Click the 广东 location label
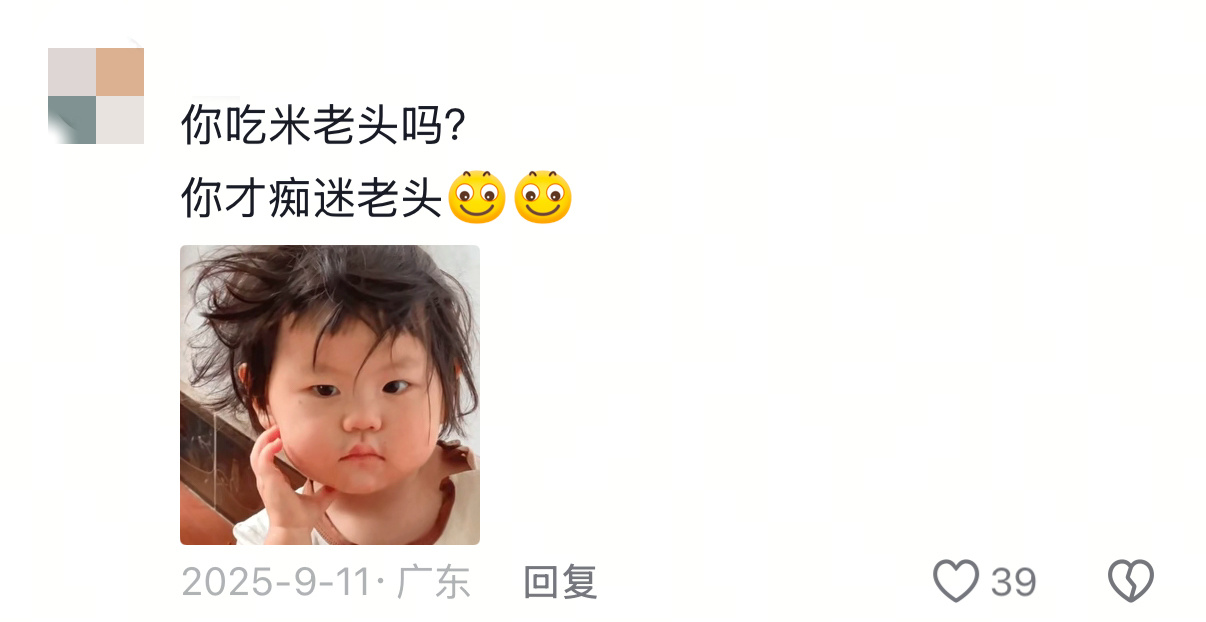The image size is (1206, 622). tap(433, 582)
